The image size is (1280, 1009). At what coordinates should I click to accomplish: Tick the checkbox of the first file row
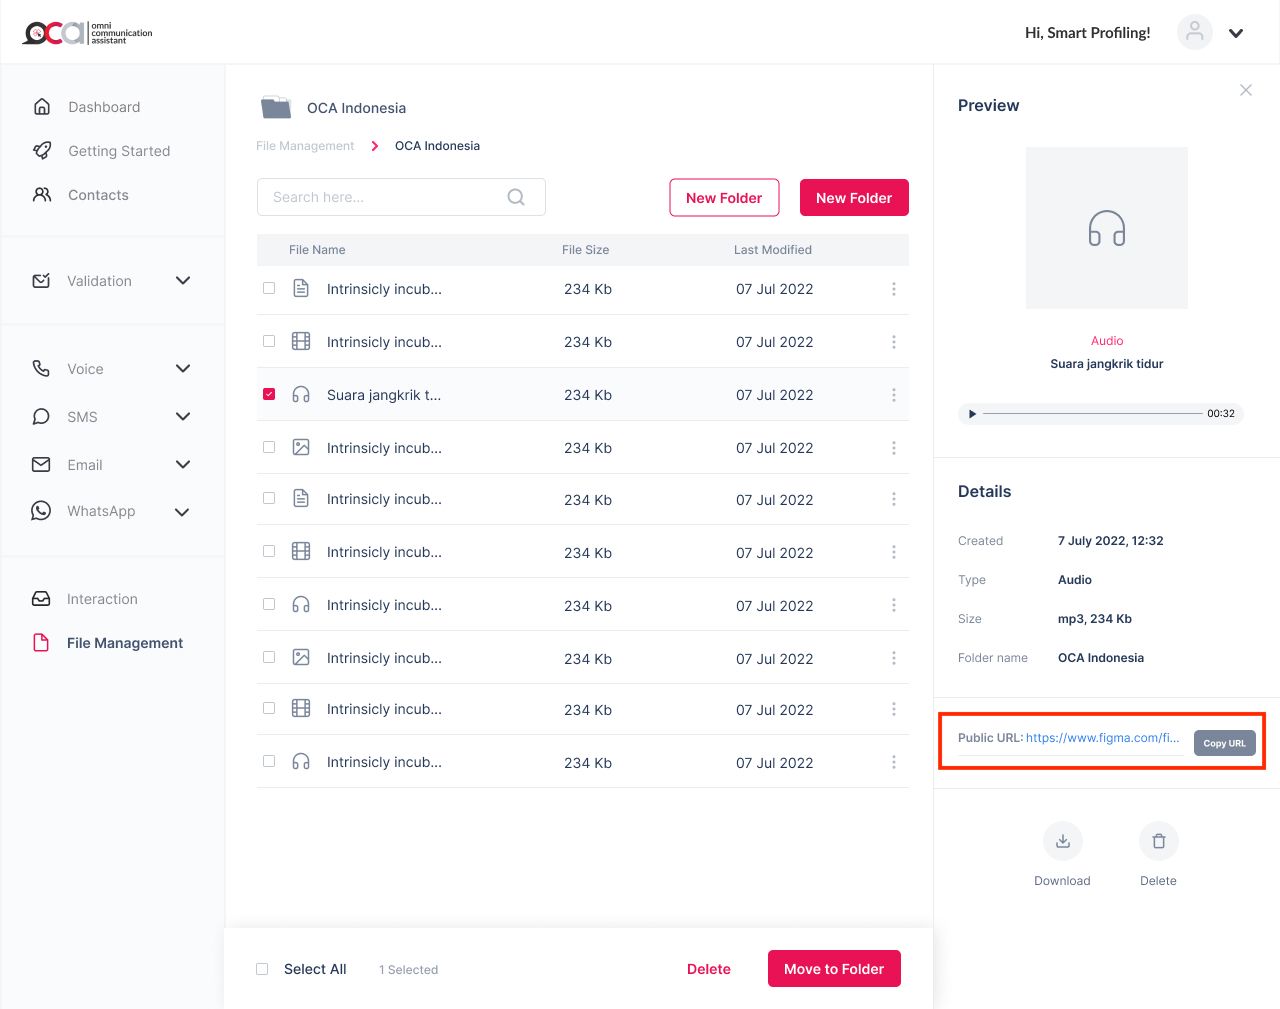(x=269, y=288)
